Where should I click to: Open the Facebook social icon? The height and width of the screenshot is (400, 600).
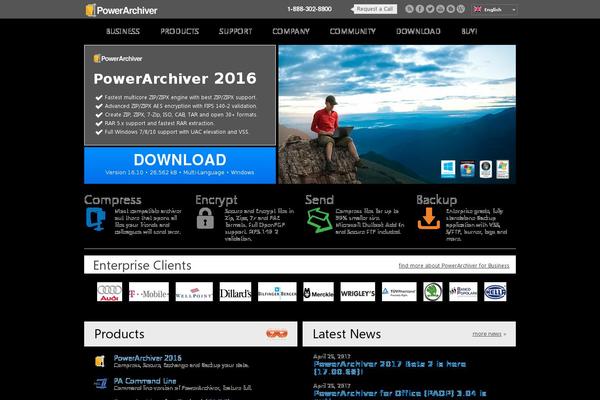tap(420, 9)
